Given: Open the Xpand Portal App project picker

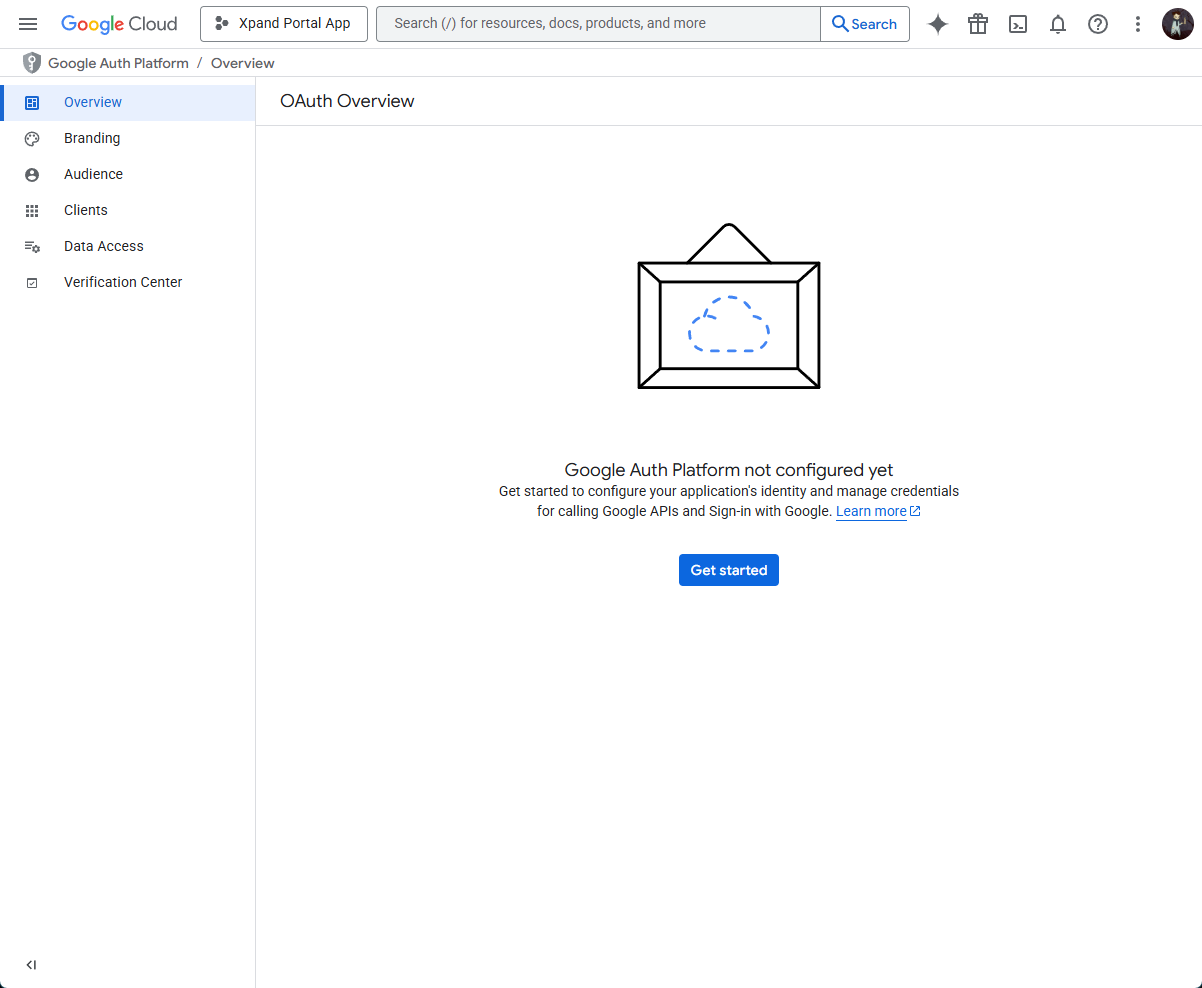Looking at the screenshot, I should 284,24.
